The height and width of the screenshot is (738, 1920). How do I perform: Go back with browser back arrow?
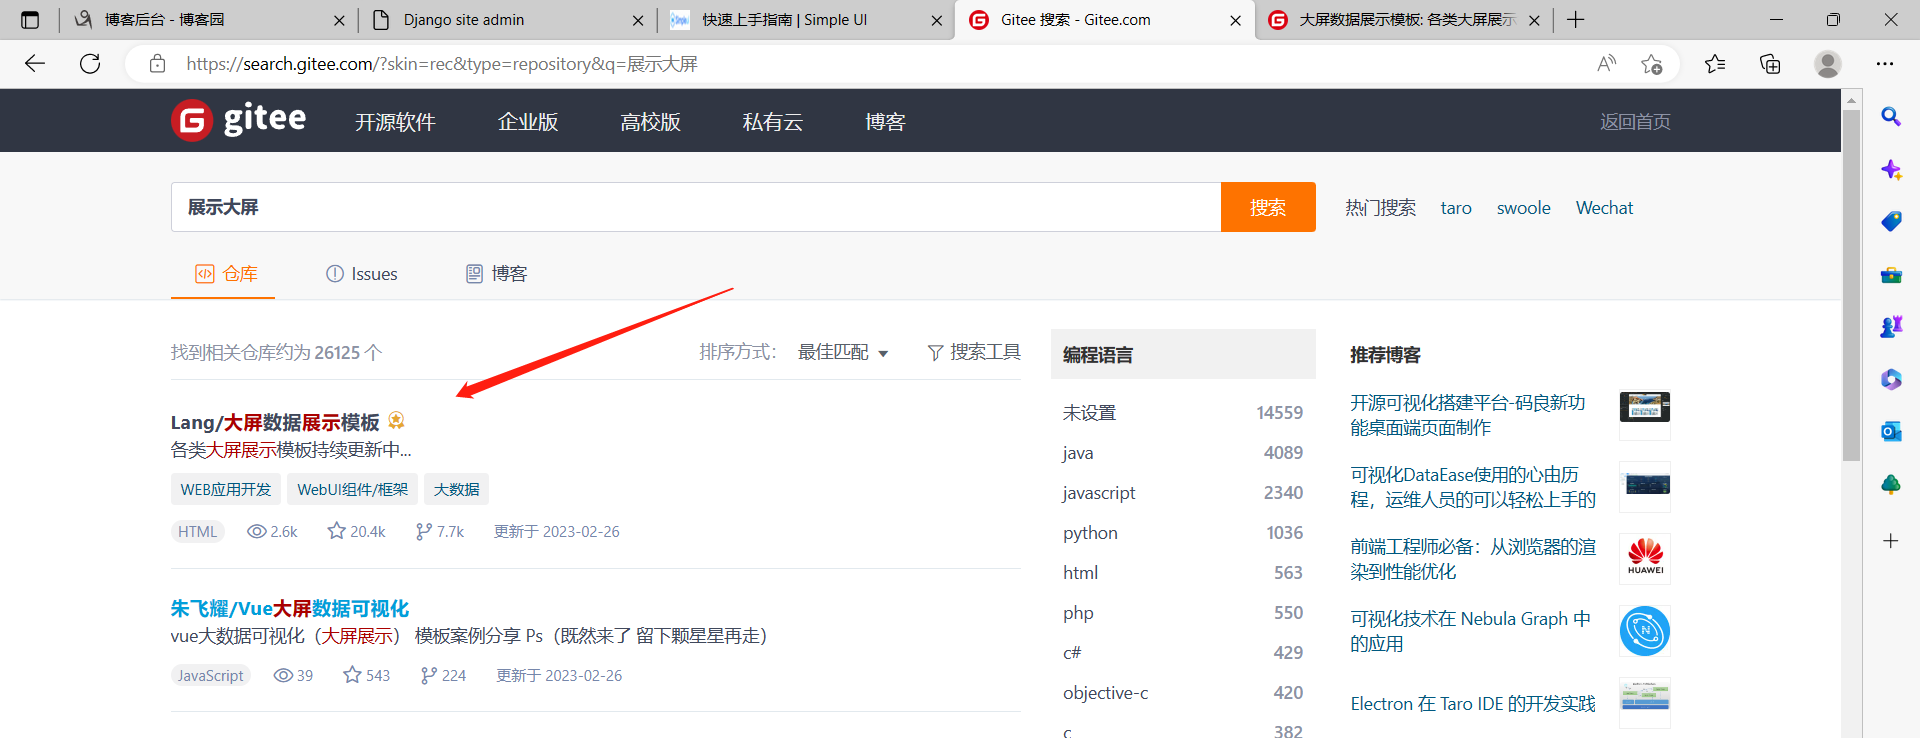click(x=35, y=64)
